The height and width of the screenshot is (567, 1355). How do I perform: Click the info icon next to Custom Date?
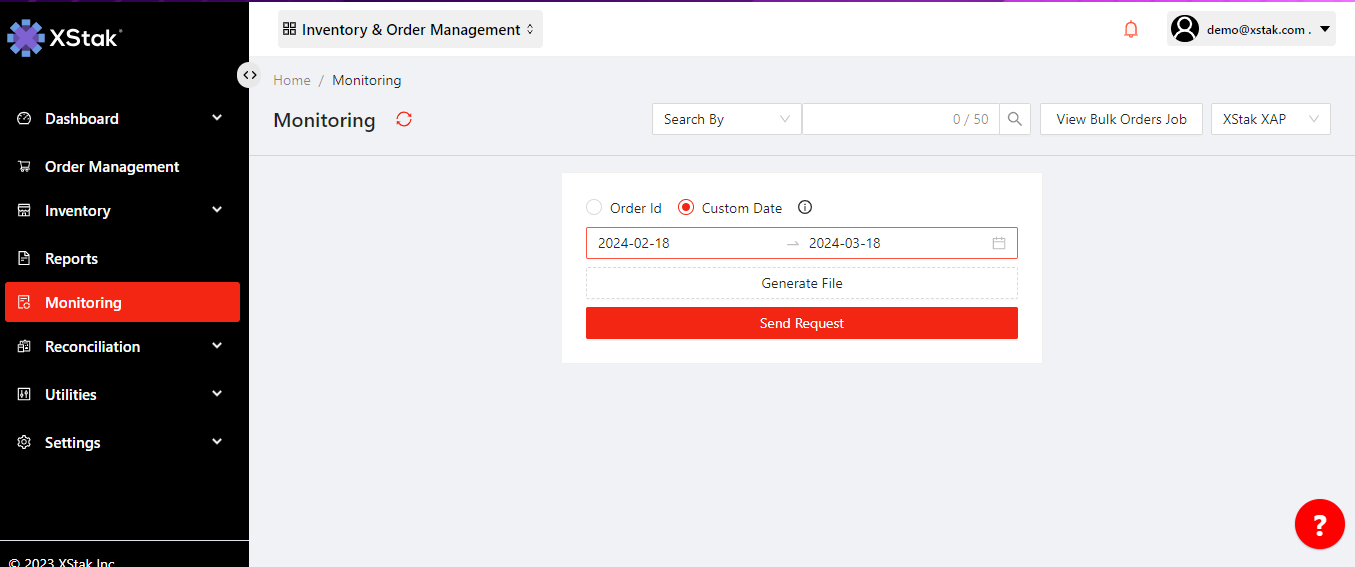(805, 208)
